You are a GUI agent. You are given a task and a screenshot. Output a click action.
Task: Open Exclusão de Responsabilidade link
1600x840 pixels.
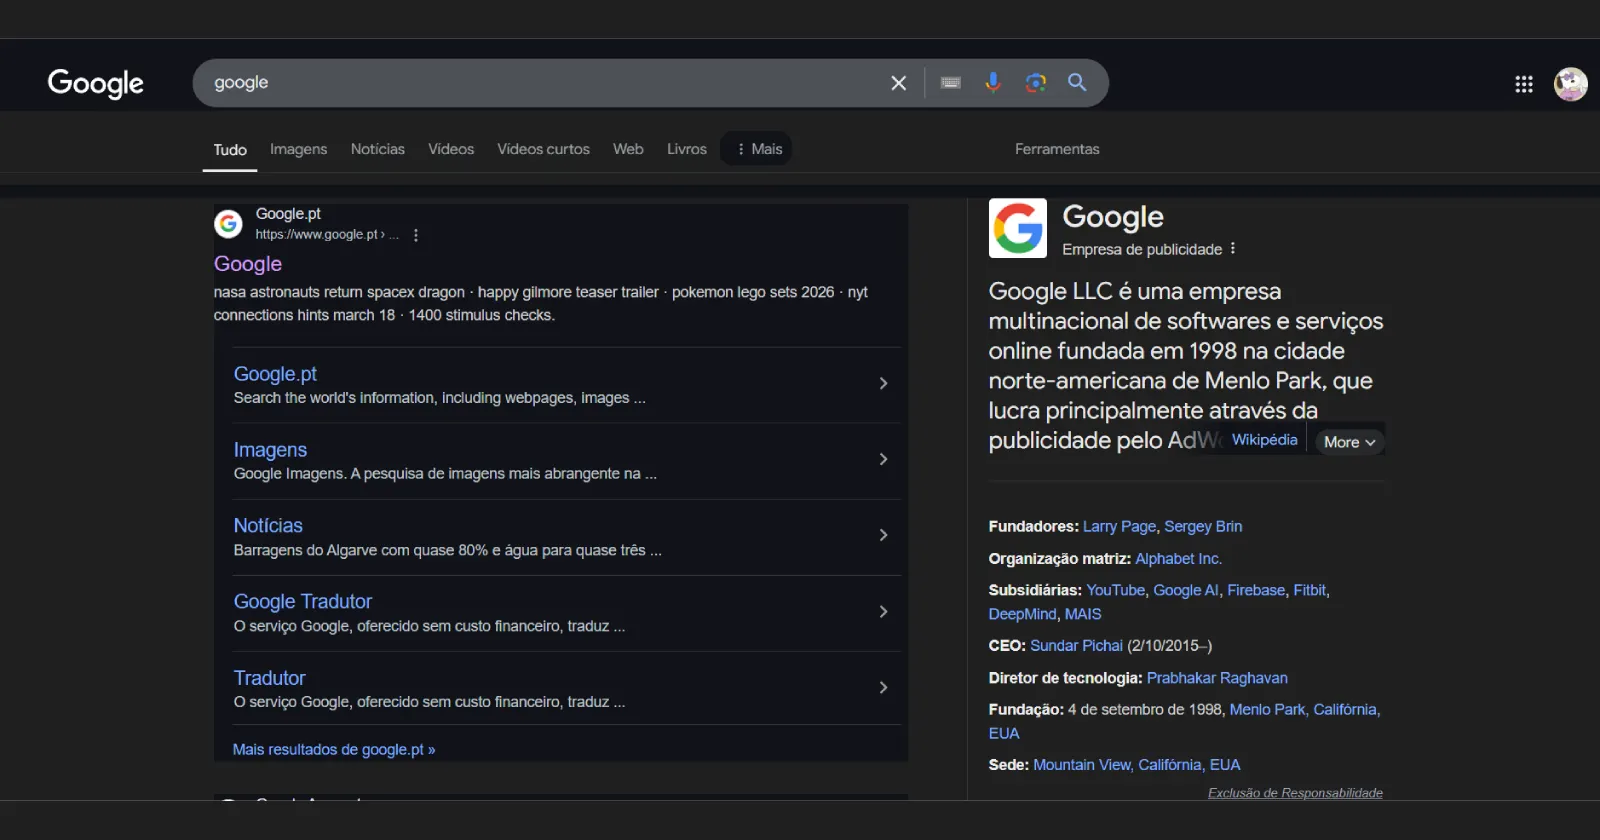pyautogui.click(x=1295, y=793)
